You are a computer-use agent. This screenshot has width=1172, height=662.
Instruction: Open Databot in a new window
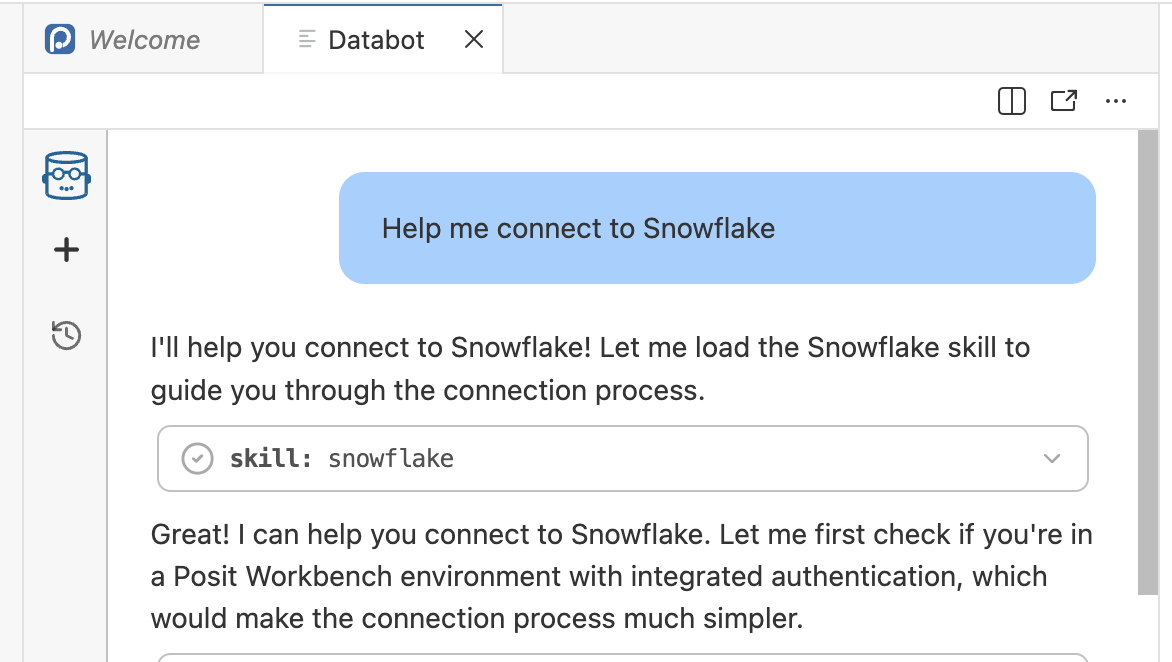coord(1064,101)
